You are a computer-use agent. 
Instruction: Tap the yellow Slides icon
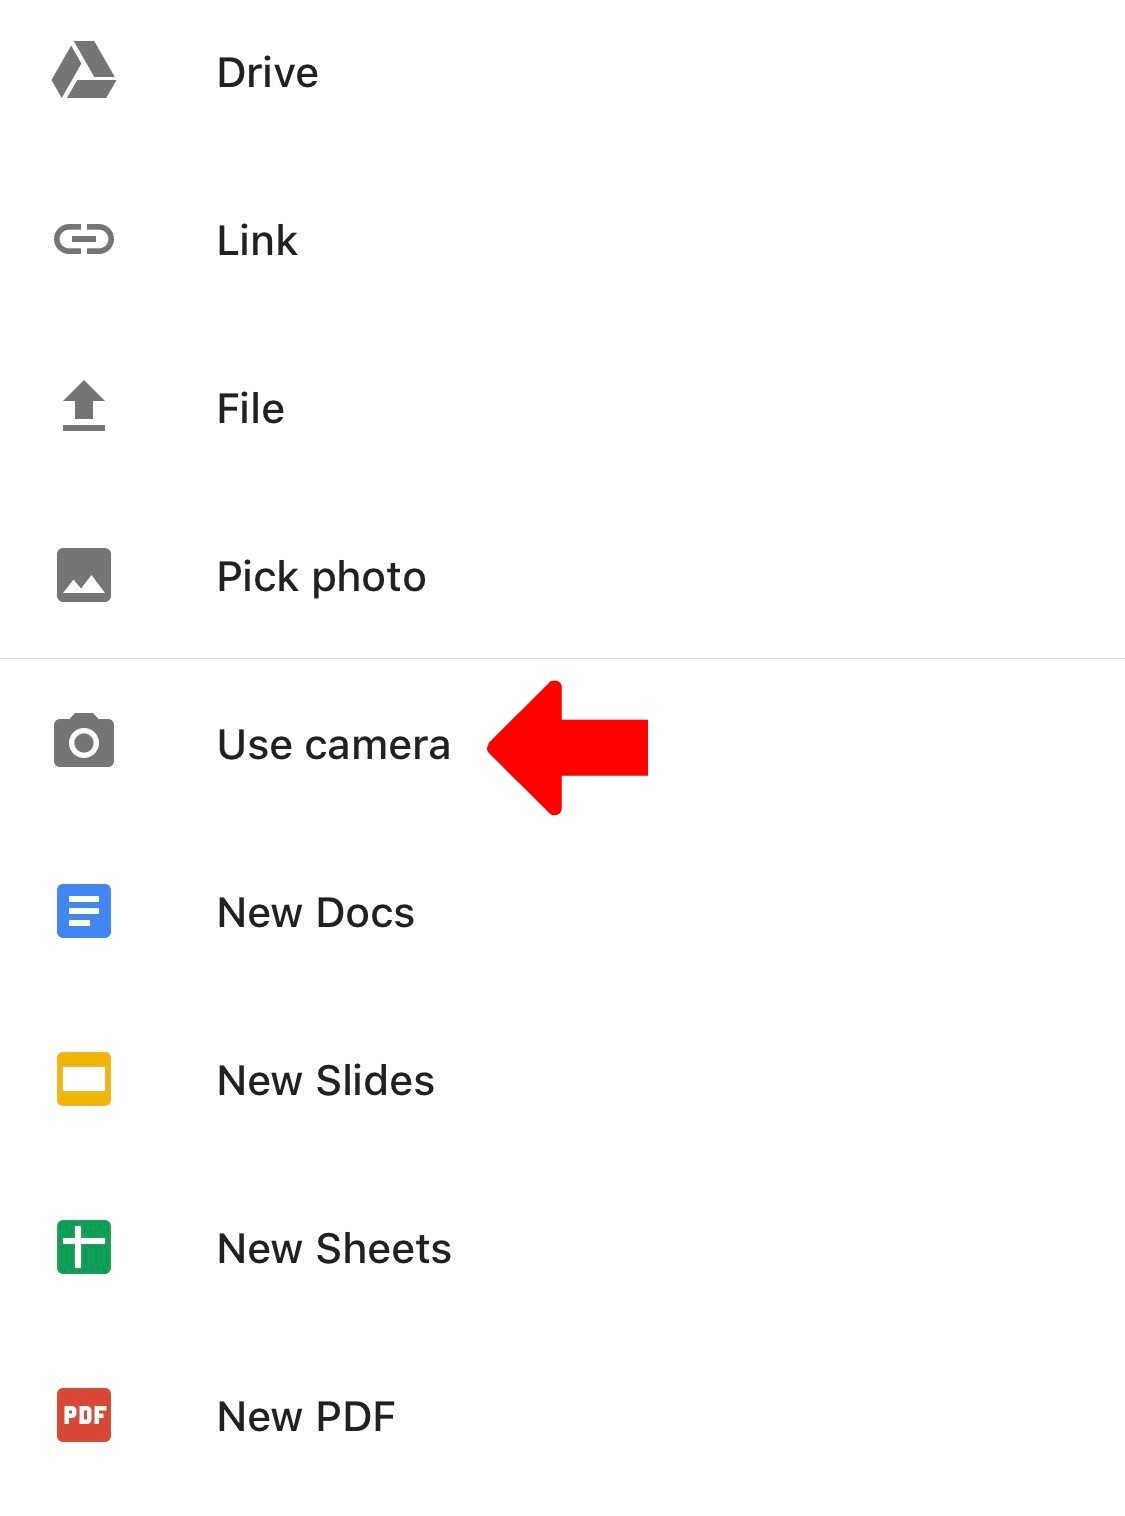tap(84, 1079)
